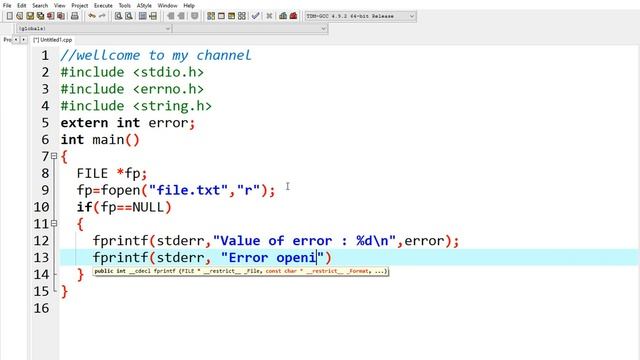
Task: Click the Rebuild All icon
Action: [x=242, y=16]
